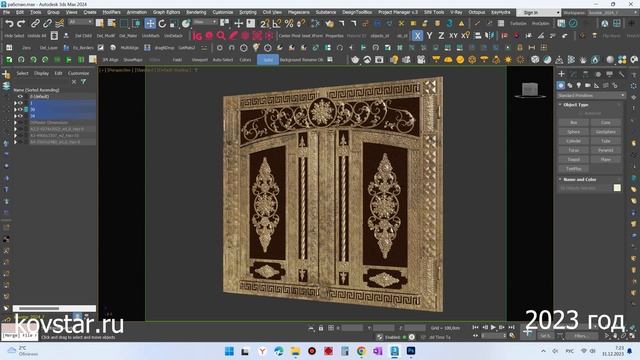Open the Select by Name dialog icon
This screenshot has width=640, height=360.
(x=111, y=24)
